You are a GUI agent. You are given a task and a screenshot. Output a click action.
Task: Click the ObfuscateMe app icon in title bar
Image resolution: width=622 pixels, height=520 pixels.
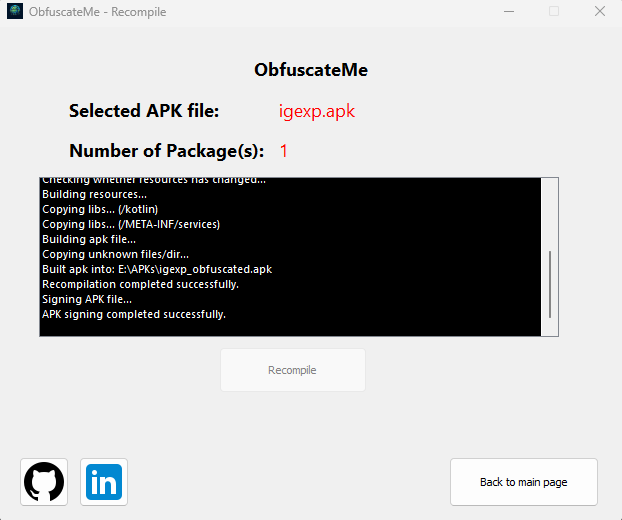(14, 12)
